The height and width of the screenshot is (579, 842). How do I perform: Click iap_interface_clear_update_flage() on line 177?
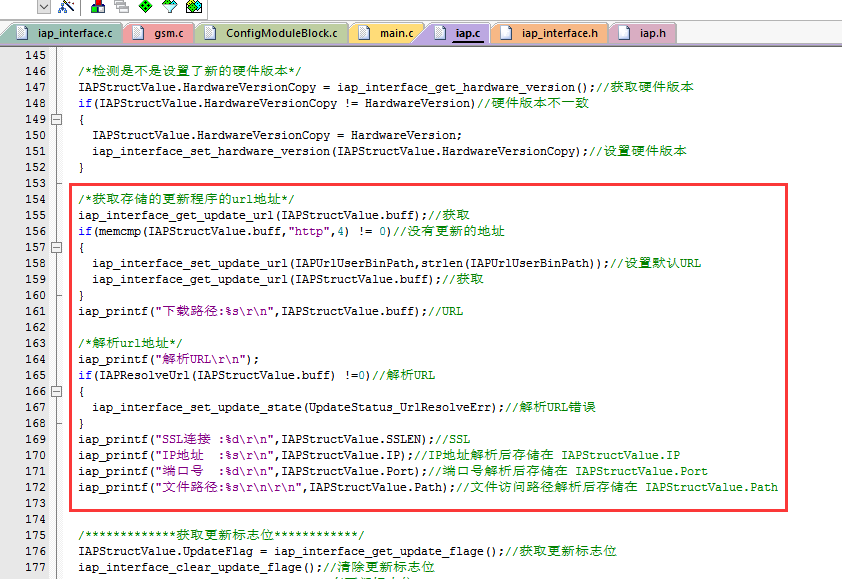[197, 568]
